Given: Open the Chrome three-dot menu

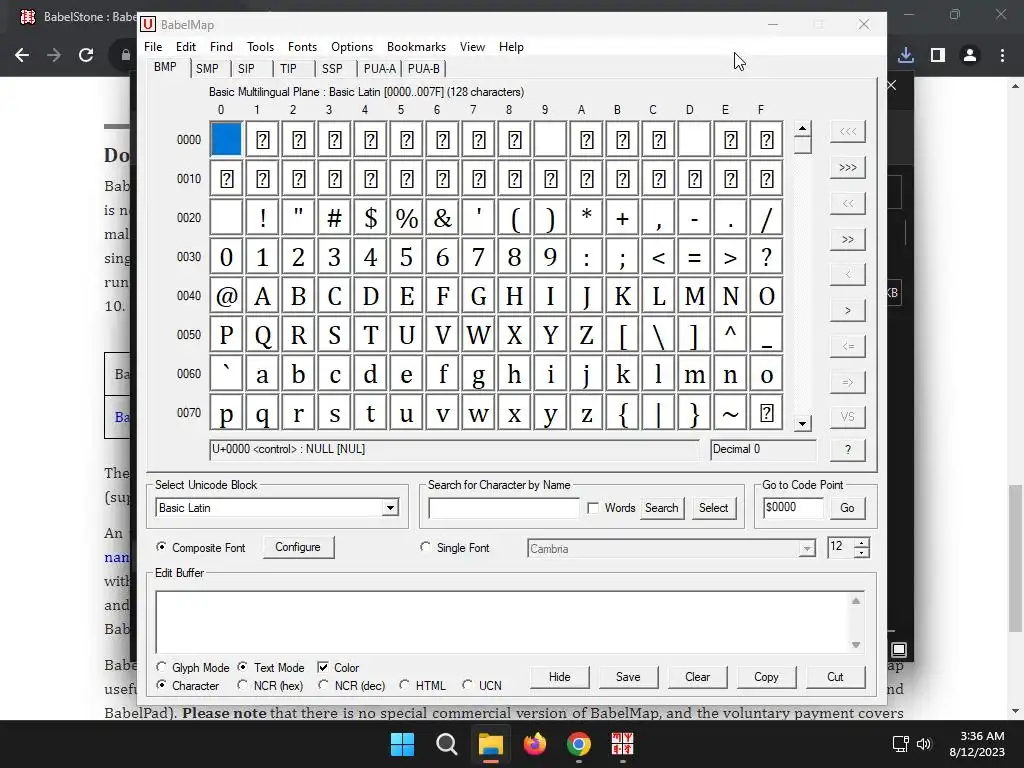Looking at the screenshot, I should pyautogui.click(x=1002, y=55).
